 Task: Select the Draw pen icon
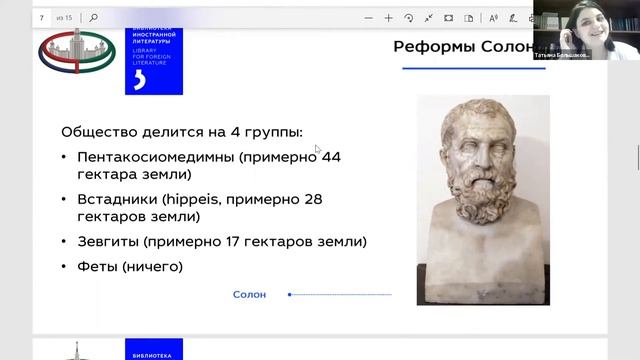click(x=513, y=18)
